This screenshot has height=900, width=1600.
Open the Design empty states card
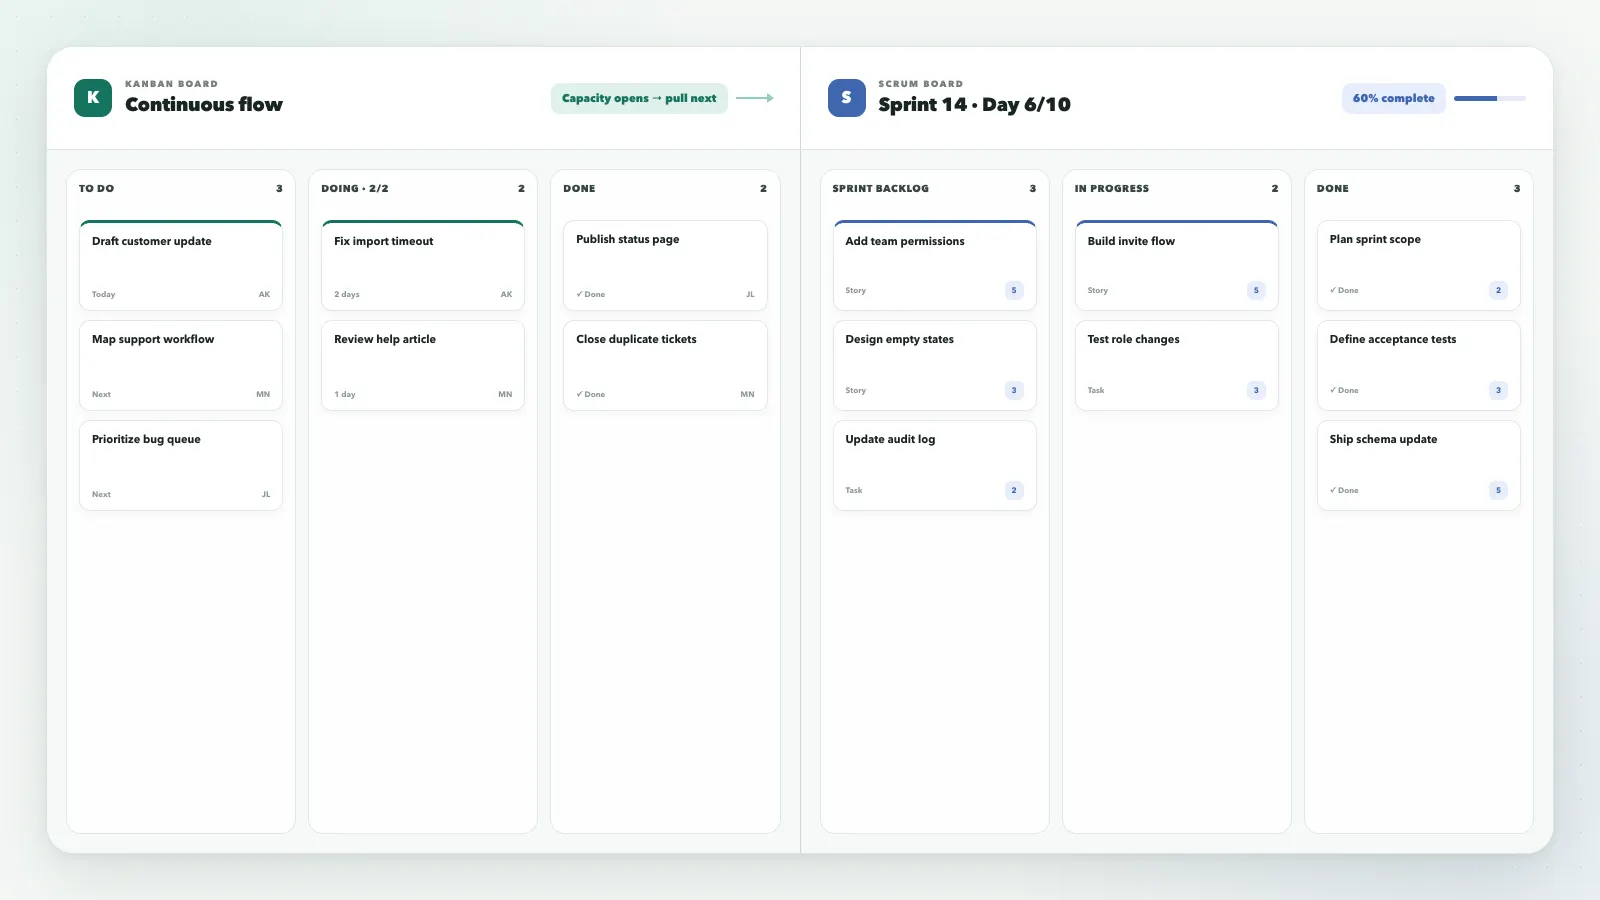point(935,365)
